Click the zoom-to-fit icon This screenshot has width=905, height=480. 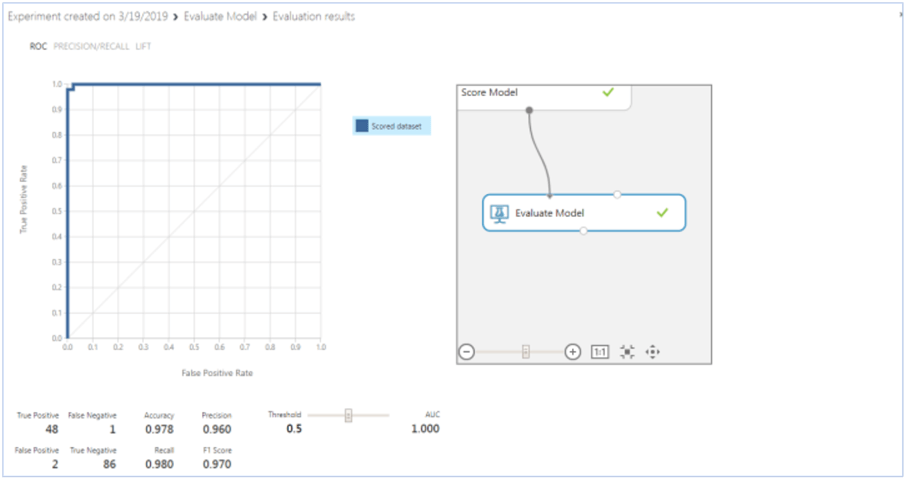pyautogui.click(x=627, y=352)
